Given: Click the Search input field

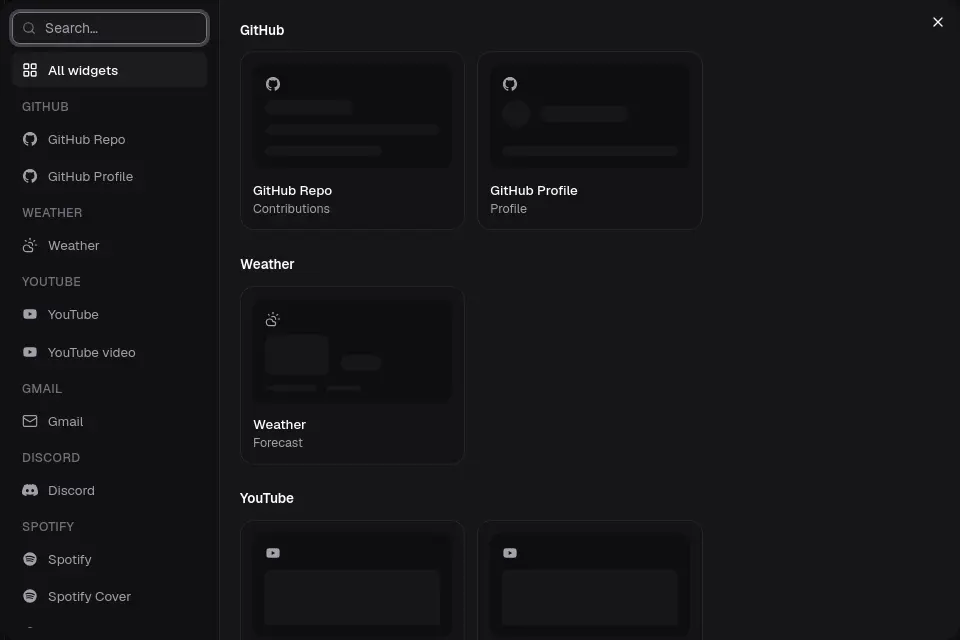Looking at the screenshot, I should pos(110,28).
